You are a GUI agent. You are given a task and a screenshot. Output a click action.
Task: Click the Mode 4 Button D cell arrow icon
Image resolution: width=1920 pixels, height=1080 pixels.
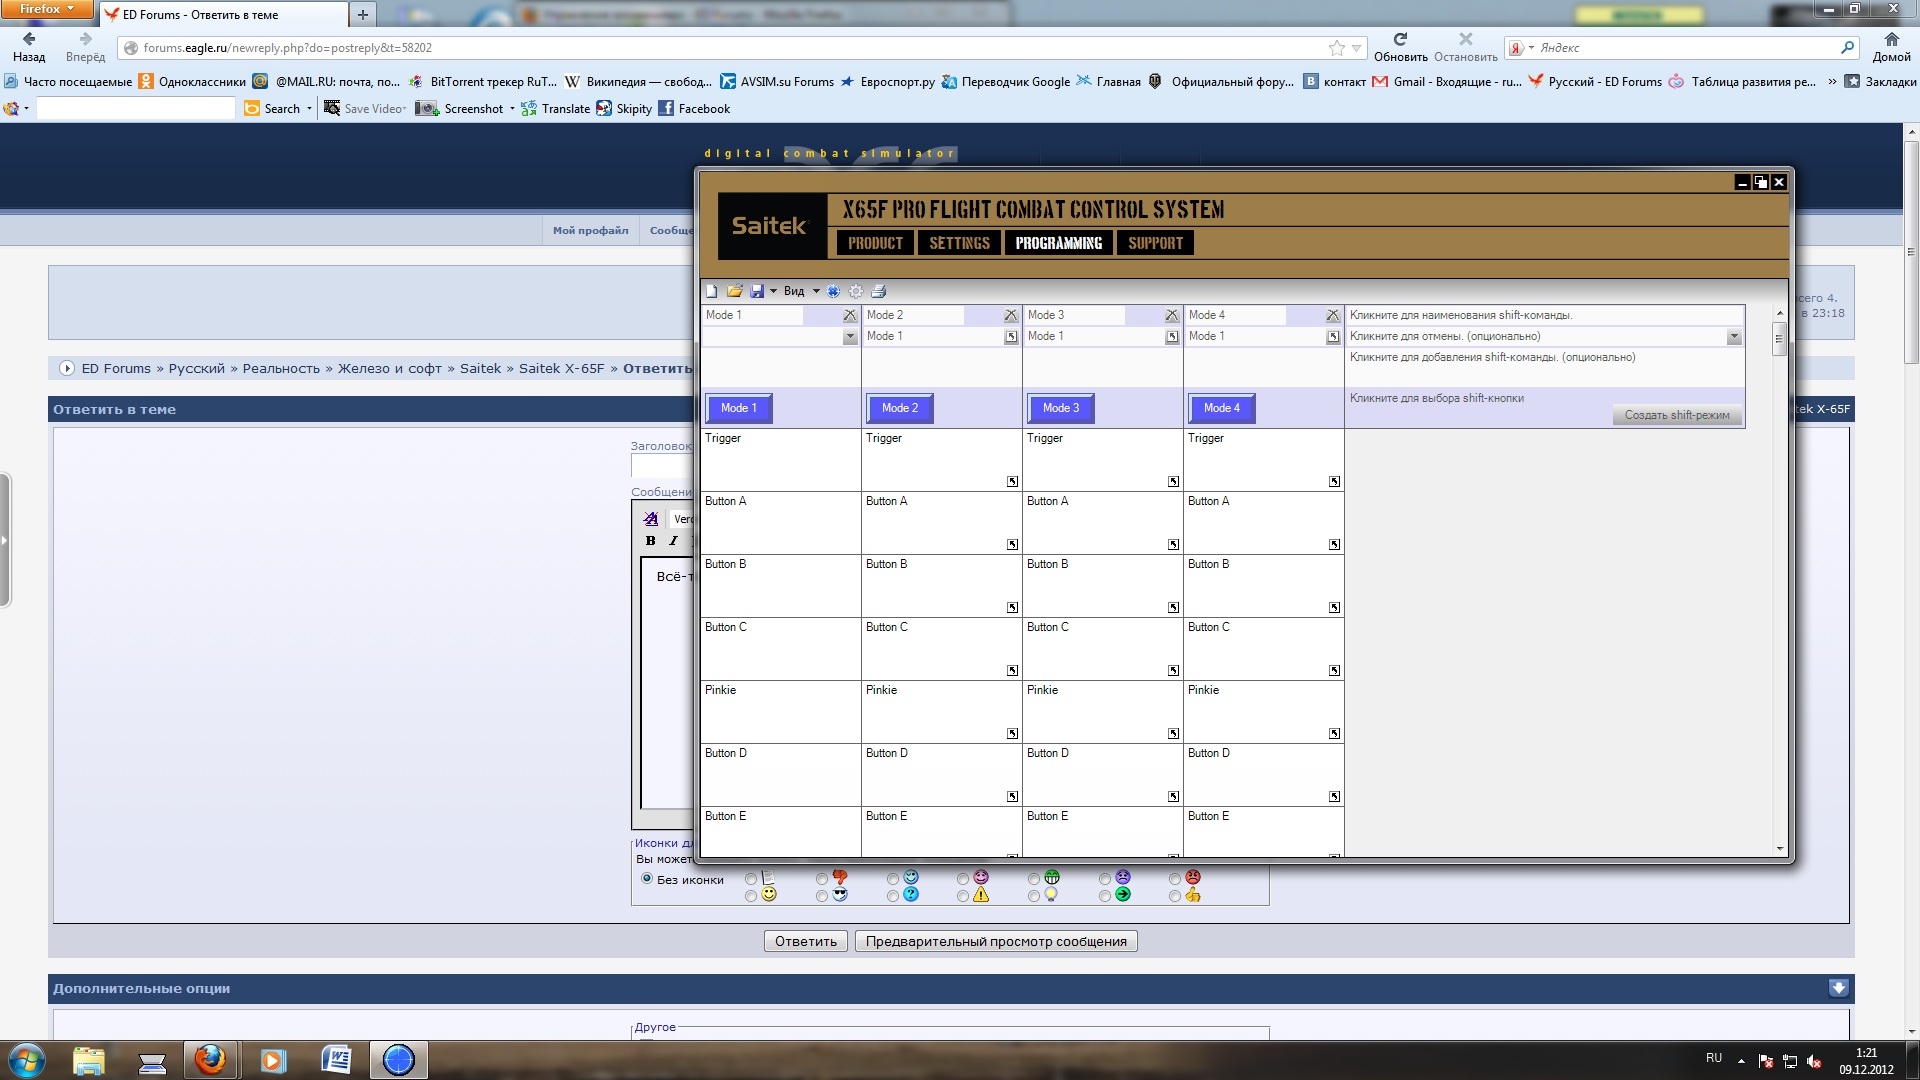(x=1334, y=797)
